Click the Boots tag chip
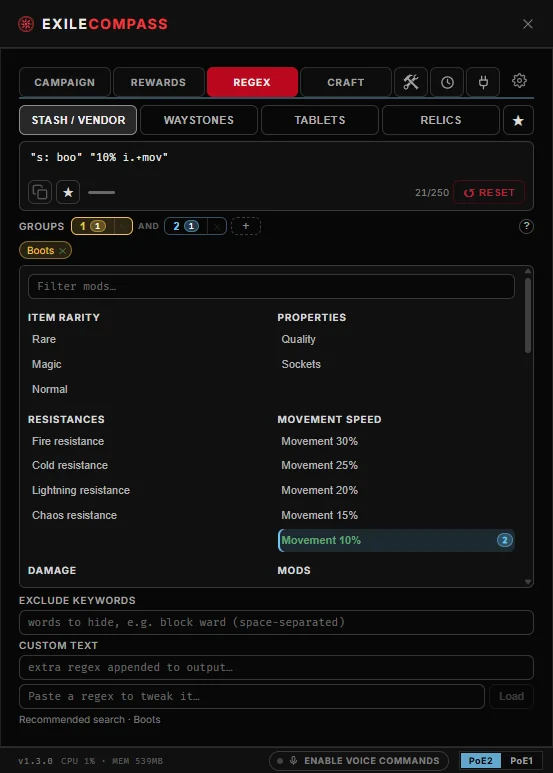Screen dimensions: 553x773 [x=45, y=250]
